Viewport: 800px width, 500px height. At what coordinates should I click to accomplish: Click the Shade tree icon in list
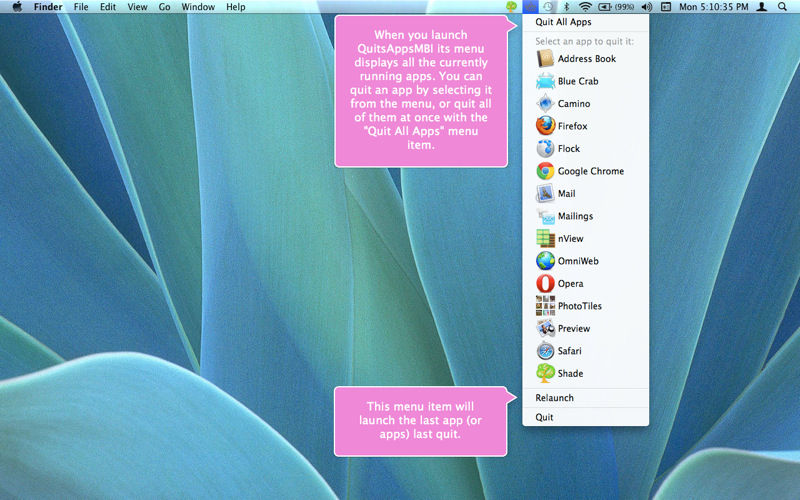click(545, 373)
